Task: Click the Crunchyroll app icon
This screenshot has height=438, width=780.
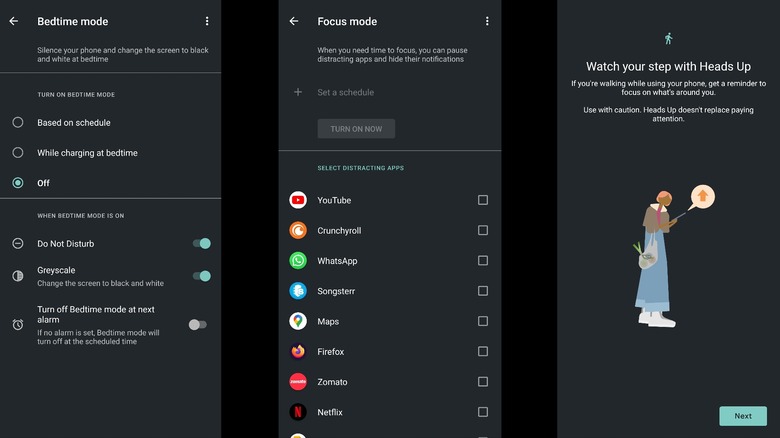Action: [298, 230]
